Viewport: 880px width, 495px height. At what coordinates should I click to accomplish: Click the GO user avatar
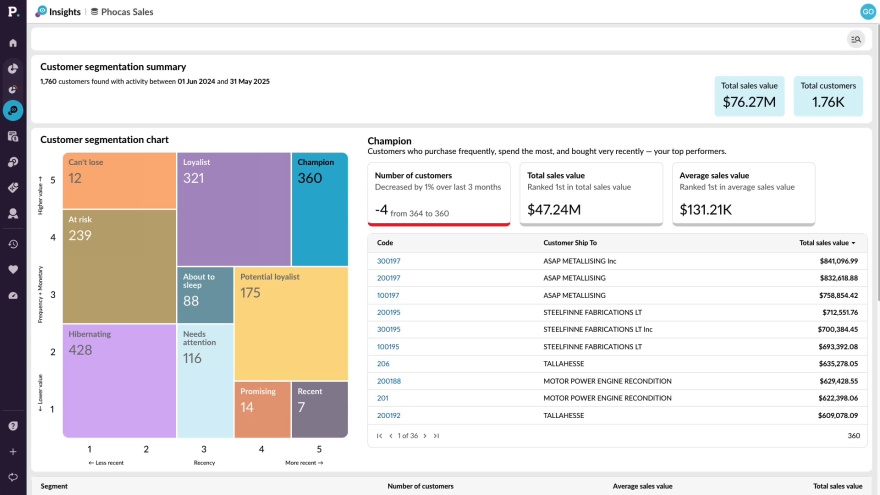coord(867,12)
